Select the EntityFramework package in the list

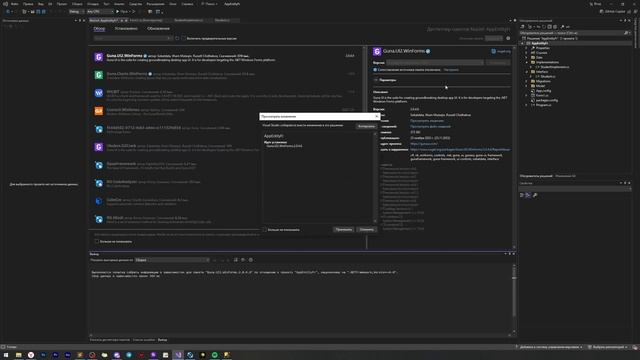point(176,165)
